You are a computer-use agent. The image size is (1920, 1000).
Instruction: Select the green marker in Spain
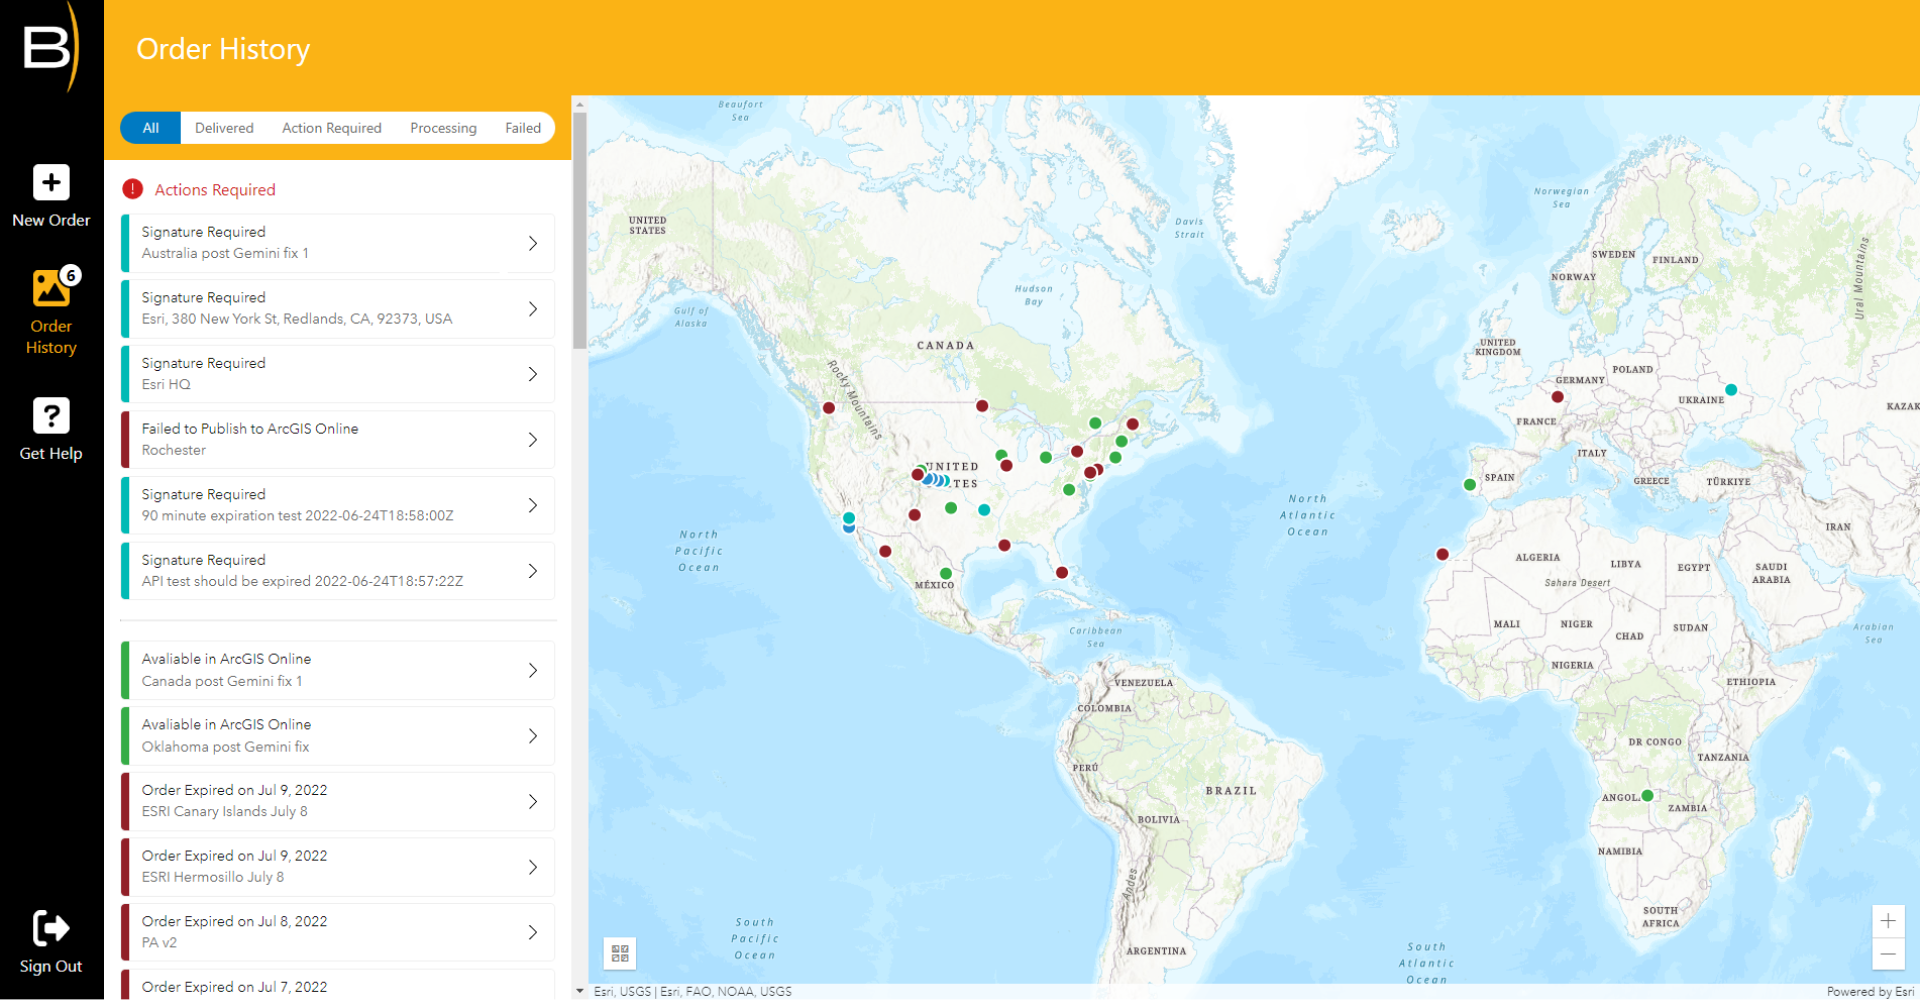pyautogui.click(x=1470, y=485)
